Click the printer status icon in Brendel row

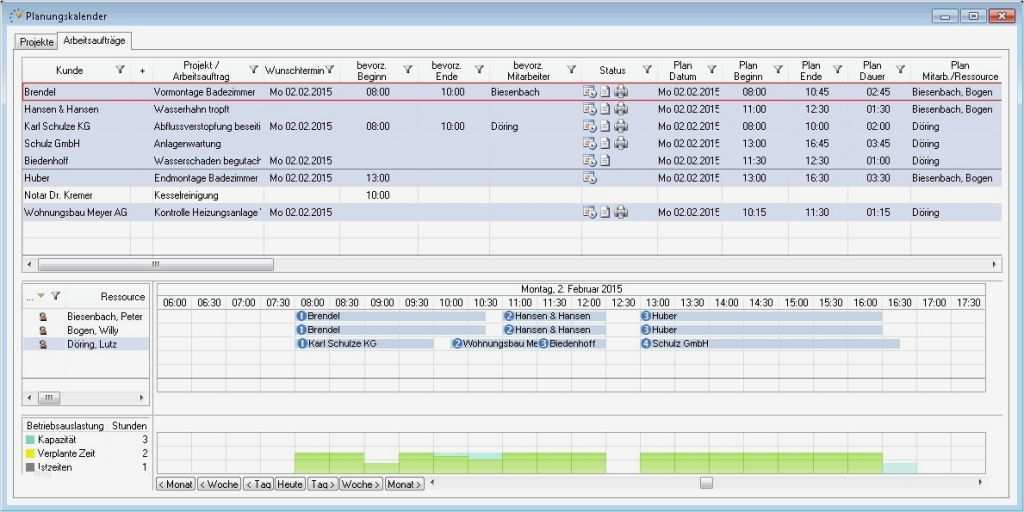(x=621, y=92)
